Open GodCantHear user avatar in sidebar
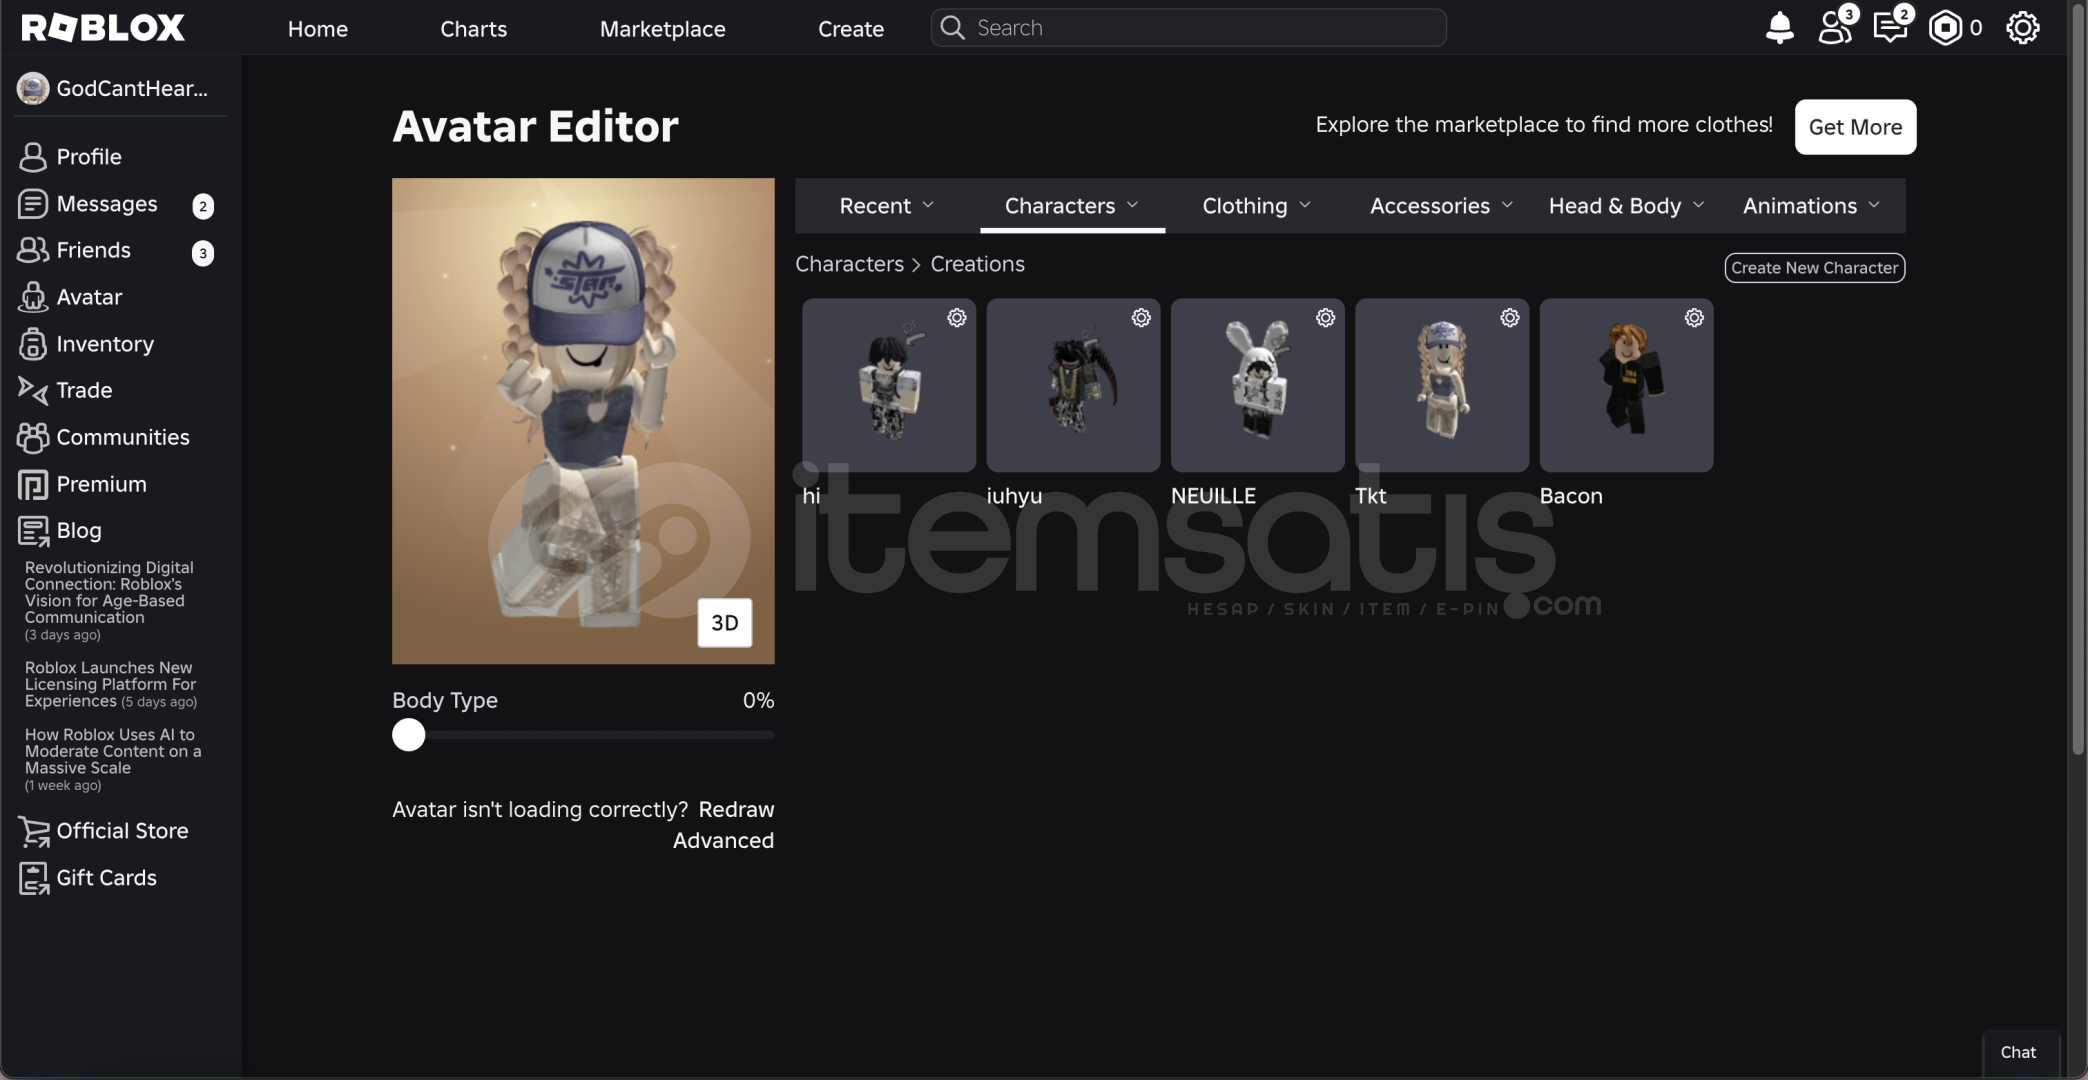Image resolution: width=2088 pixels, height=1080 pixels. tap(33, 88)
